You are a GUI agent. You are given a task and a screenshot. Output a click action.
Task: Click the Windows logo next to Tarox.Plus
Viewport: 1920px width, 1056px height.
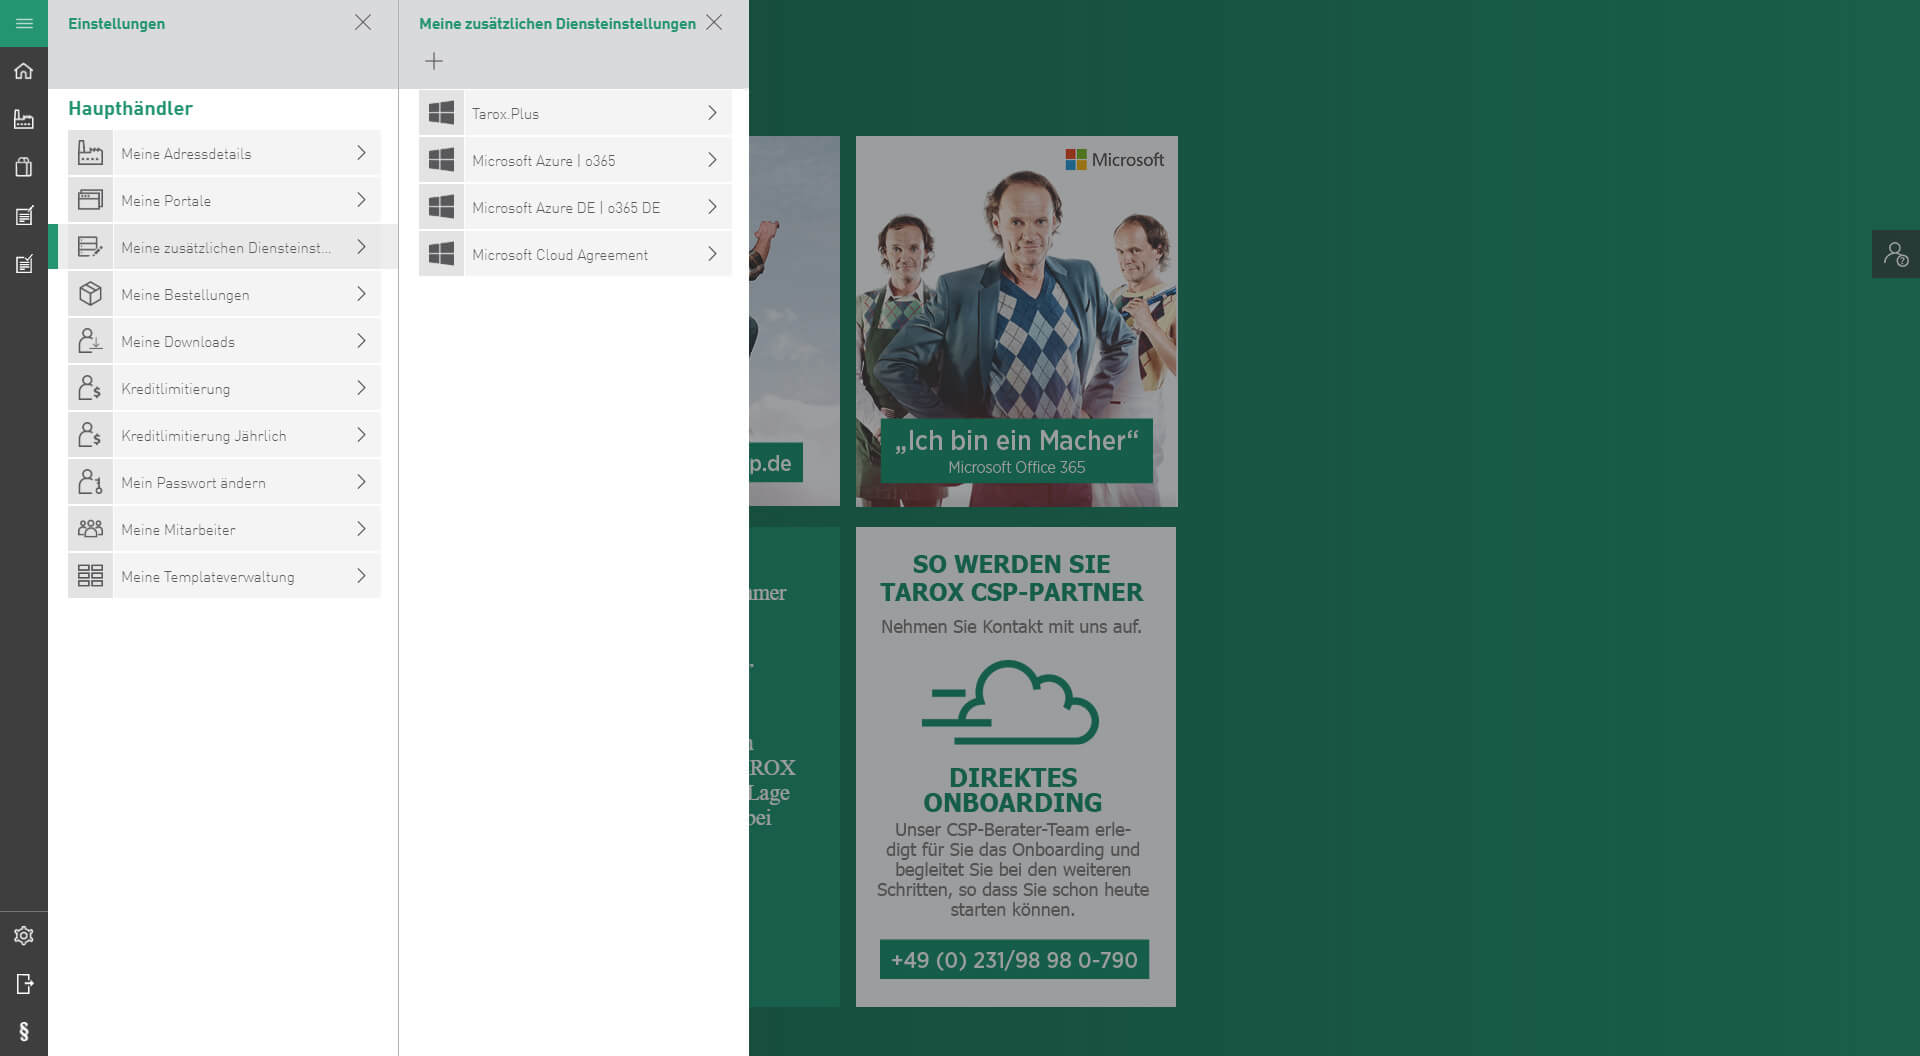(441, 113)
